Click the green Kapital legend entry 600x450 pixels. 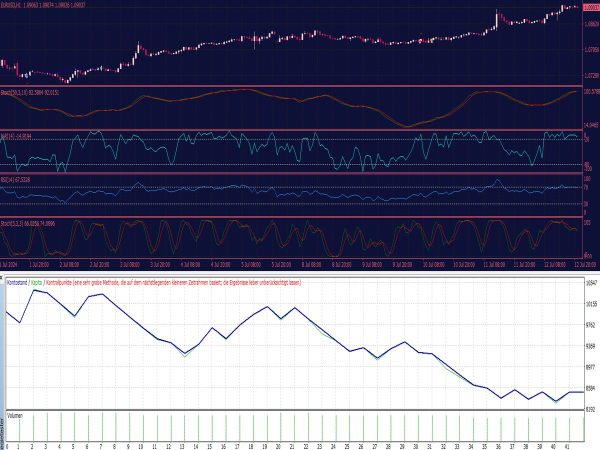tap(36, 283)
